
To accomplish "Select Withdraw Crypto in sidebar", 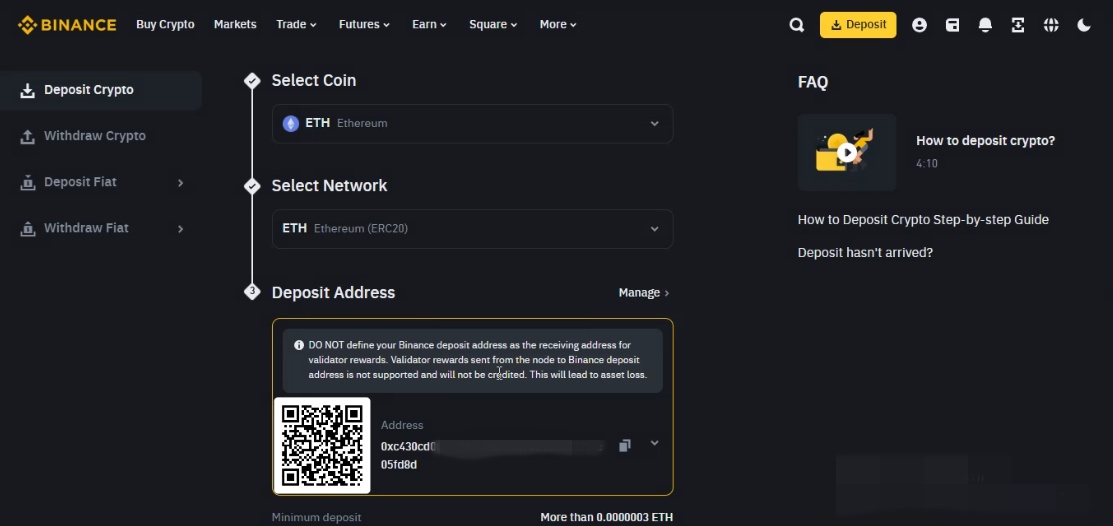I will [x=94, y=136].
